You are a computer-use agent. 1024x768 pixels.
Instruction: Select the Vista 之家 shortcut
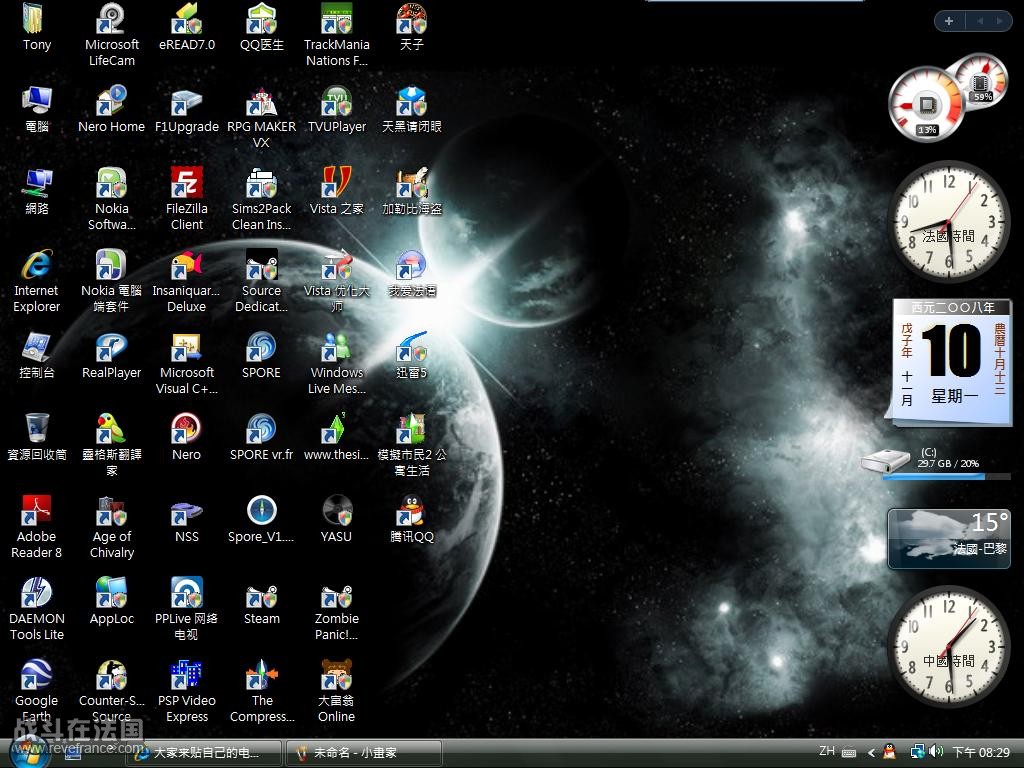click(x=336, y=182)
